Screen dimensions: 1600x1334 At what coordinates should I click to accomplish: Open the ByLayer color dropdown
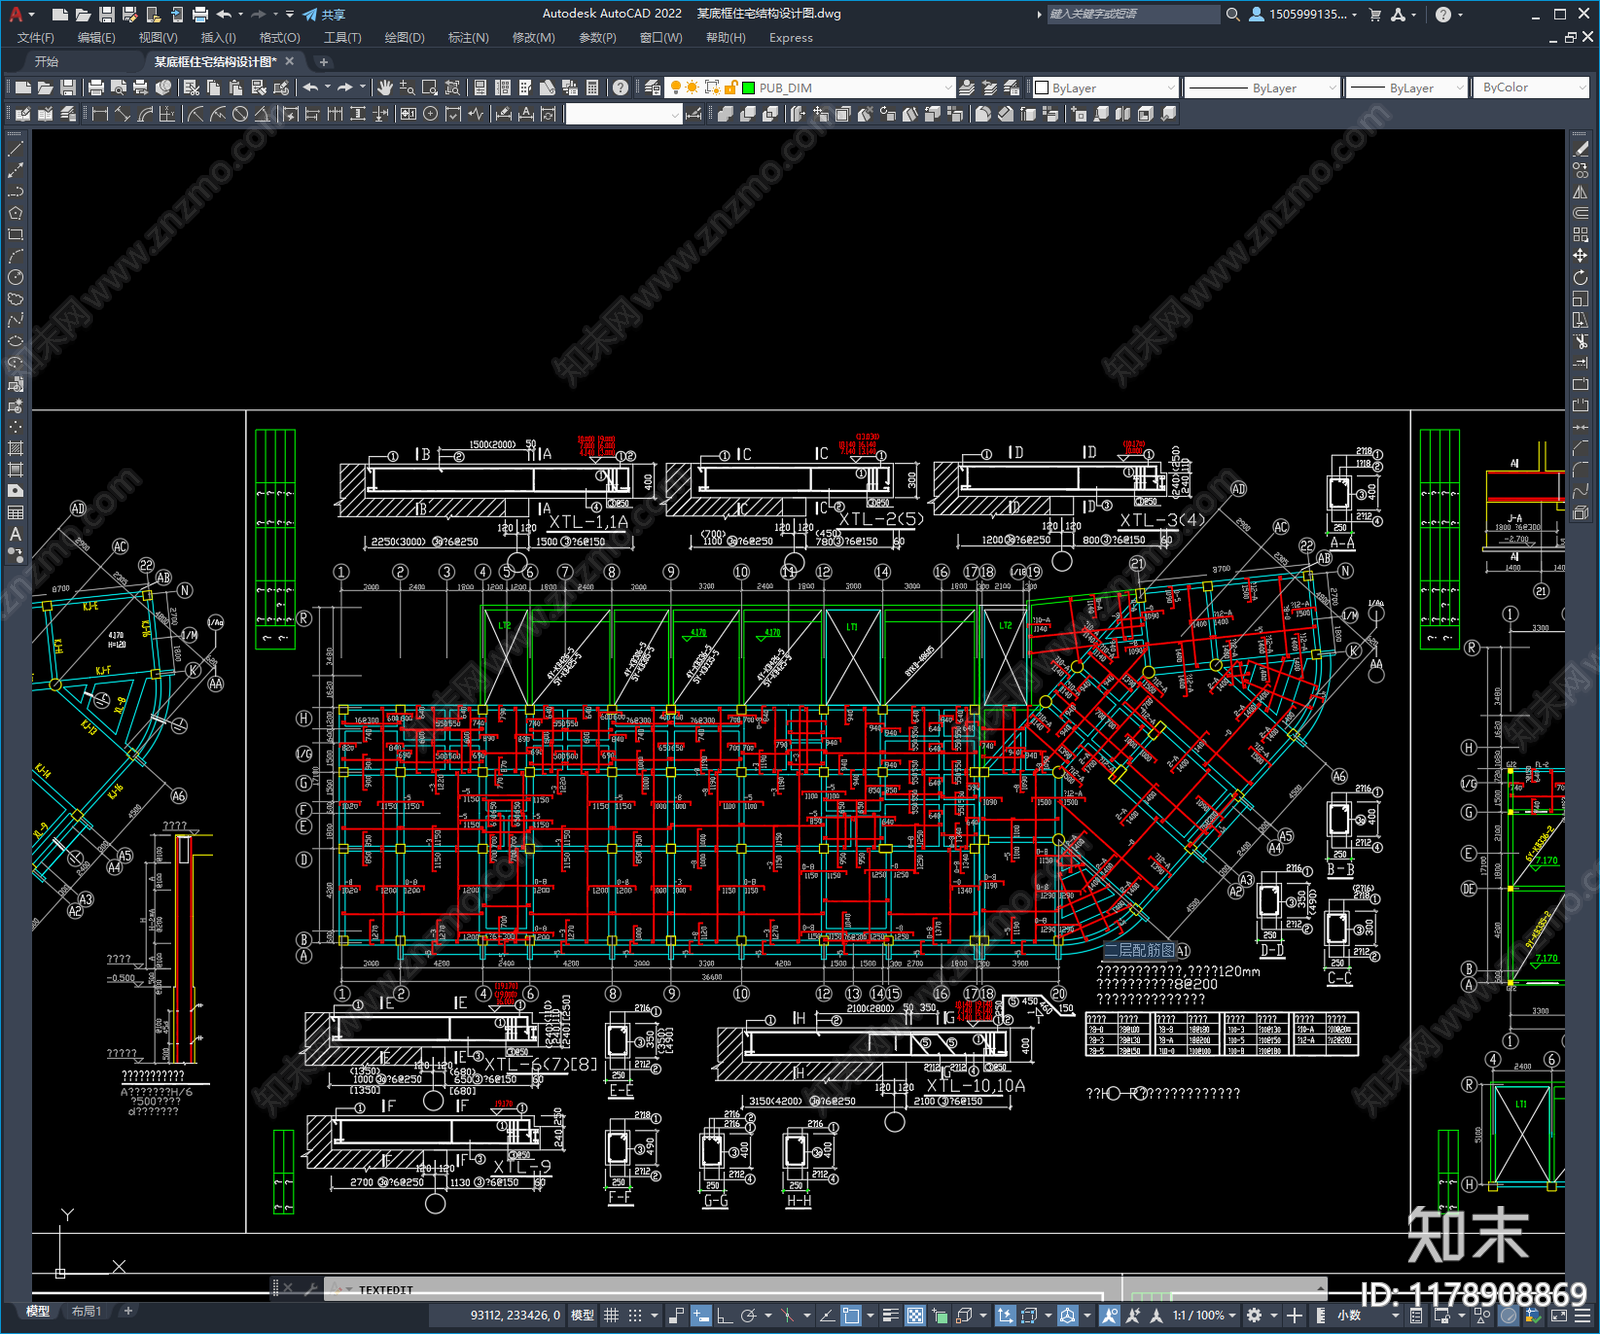pyautogui.click(x=1105, y=88)
